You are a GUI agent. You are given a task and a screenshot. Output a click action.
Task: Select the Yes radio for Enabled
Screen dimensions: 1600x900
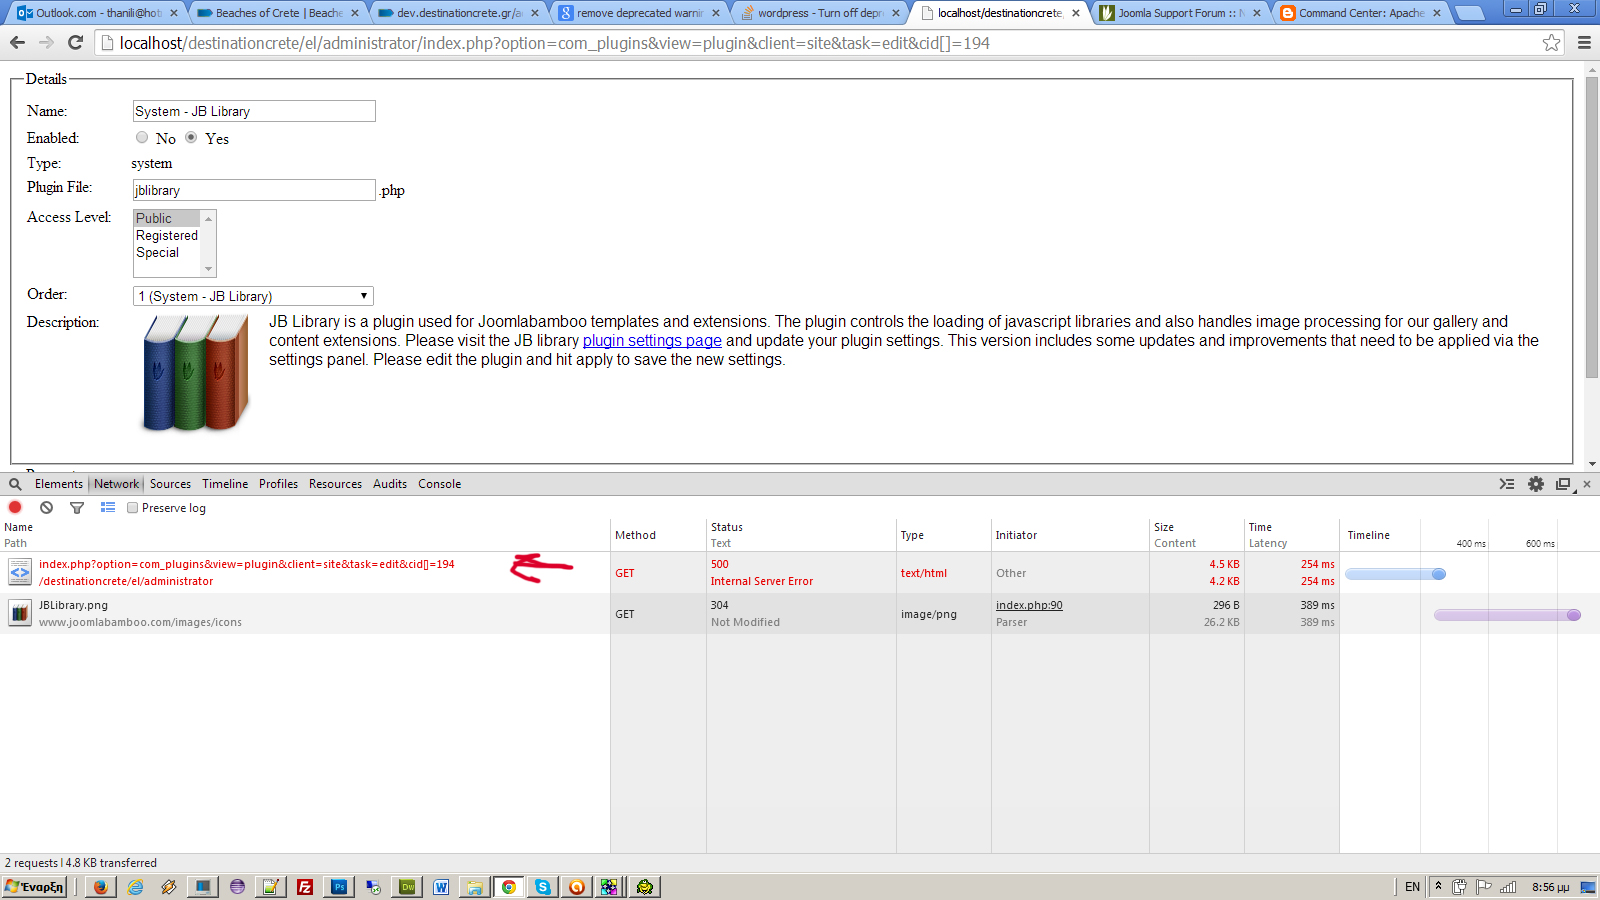(x=191, y=138)
